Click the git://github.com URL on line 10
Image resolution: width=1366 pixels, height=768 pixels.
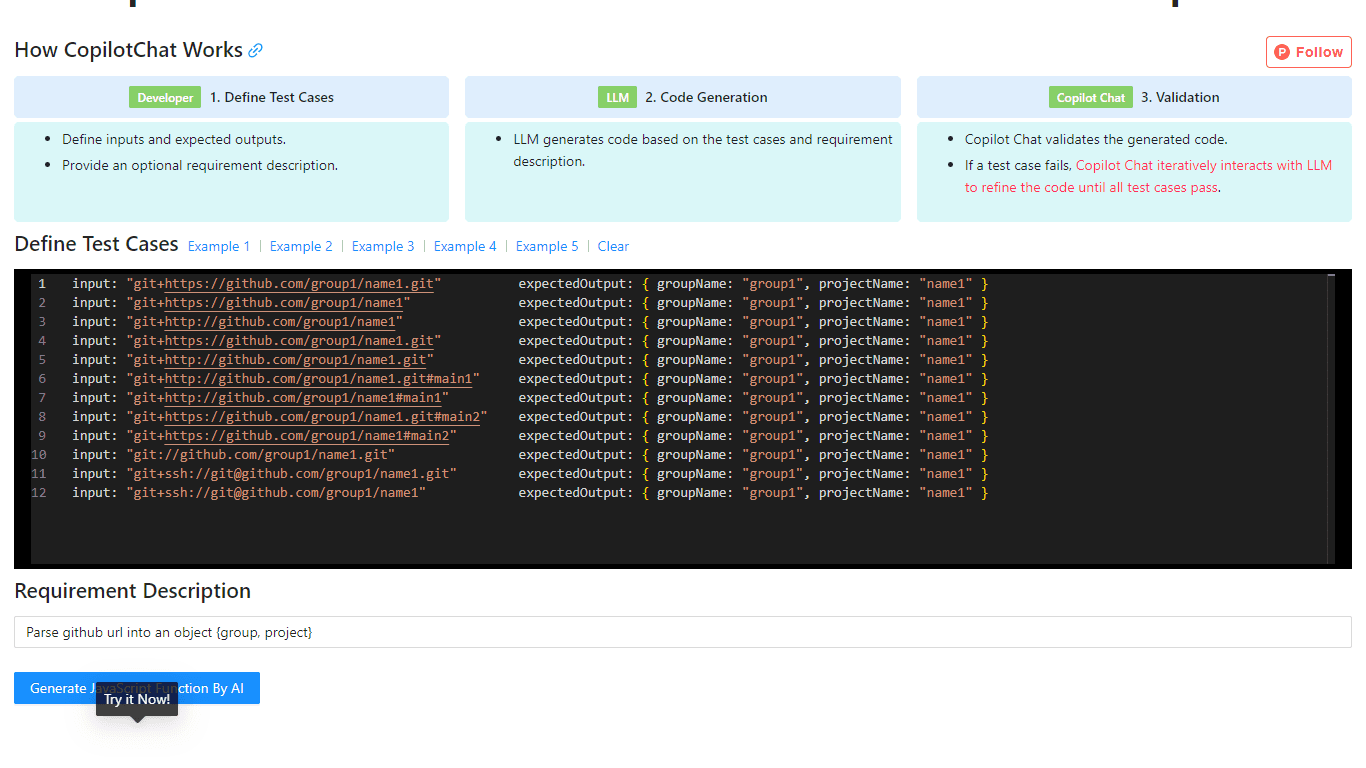click(260, 455)
